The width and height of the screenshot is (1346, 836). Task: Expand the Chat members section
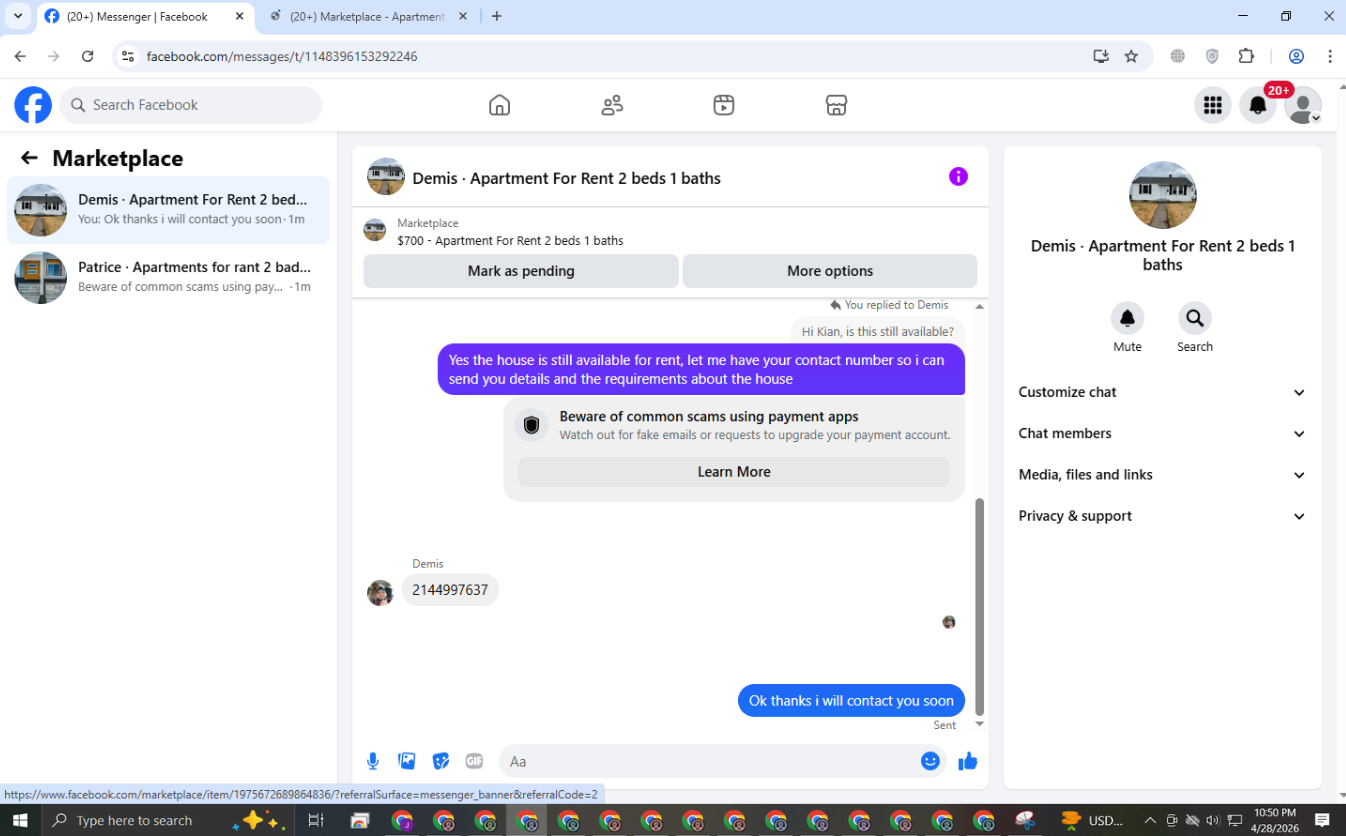coord(1162,433)
